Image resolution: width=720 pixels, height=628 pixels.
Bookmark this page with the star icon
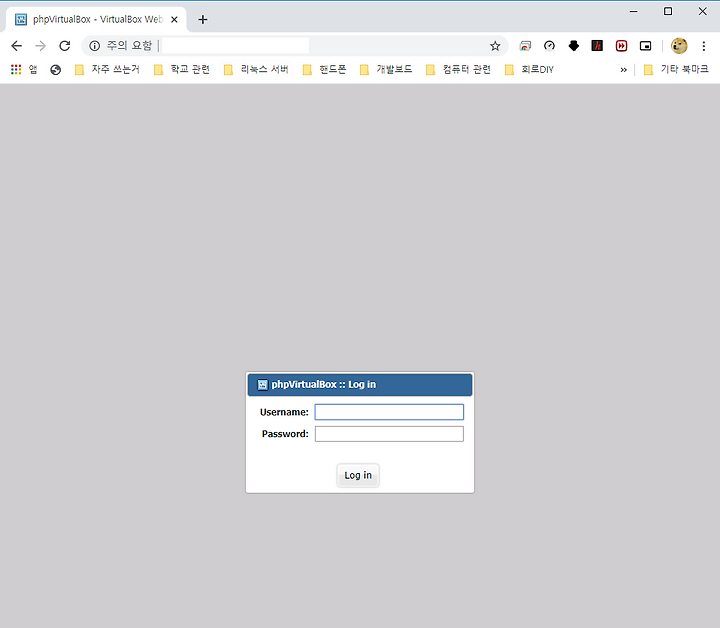coord(495,45)
